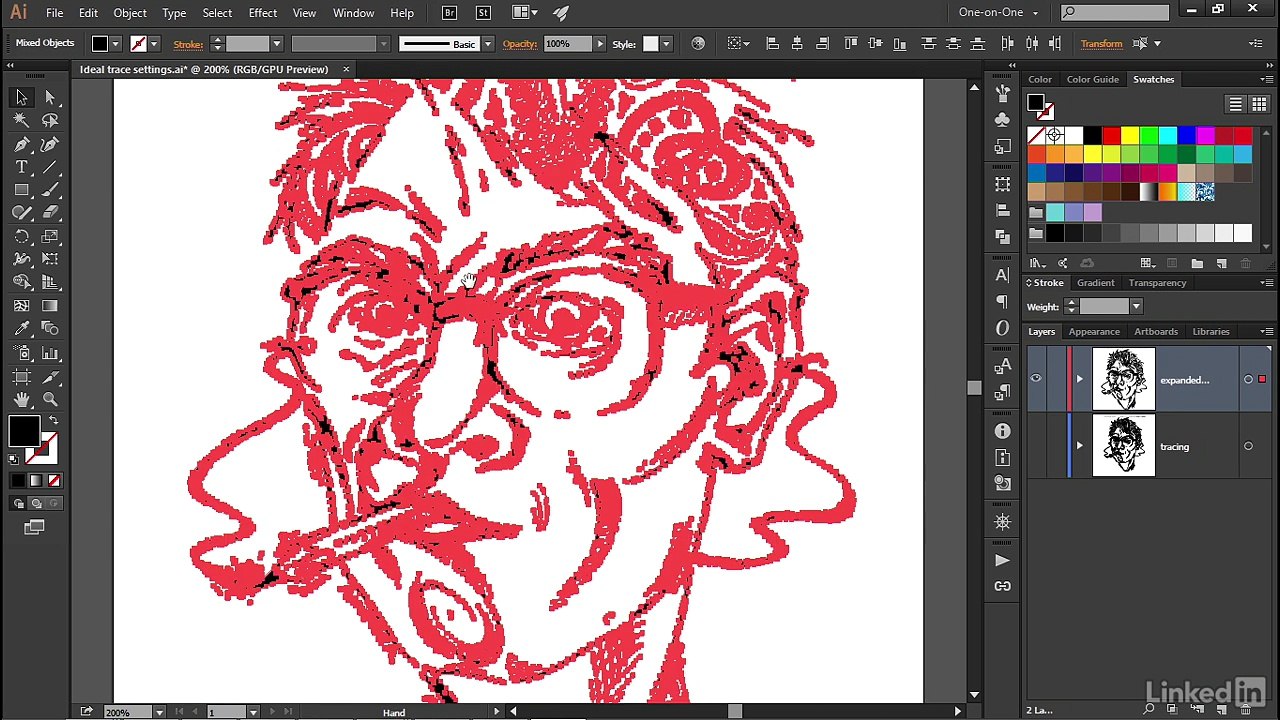Expand the expanded layer contents
1280x720 pixels.
point(1079,379)
